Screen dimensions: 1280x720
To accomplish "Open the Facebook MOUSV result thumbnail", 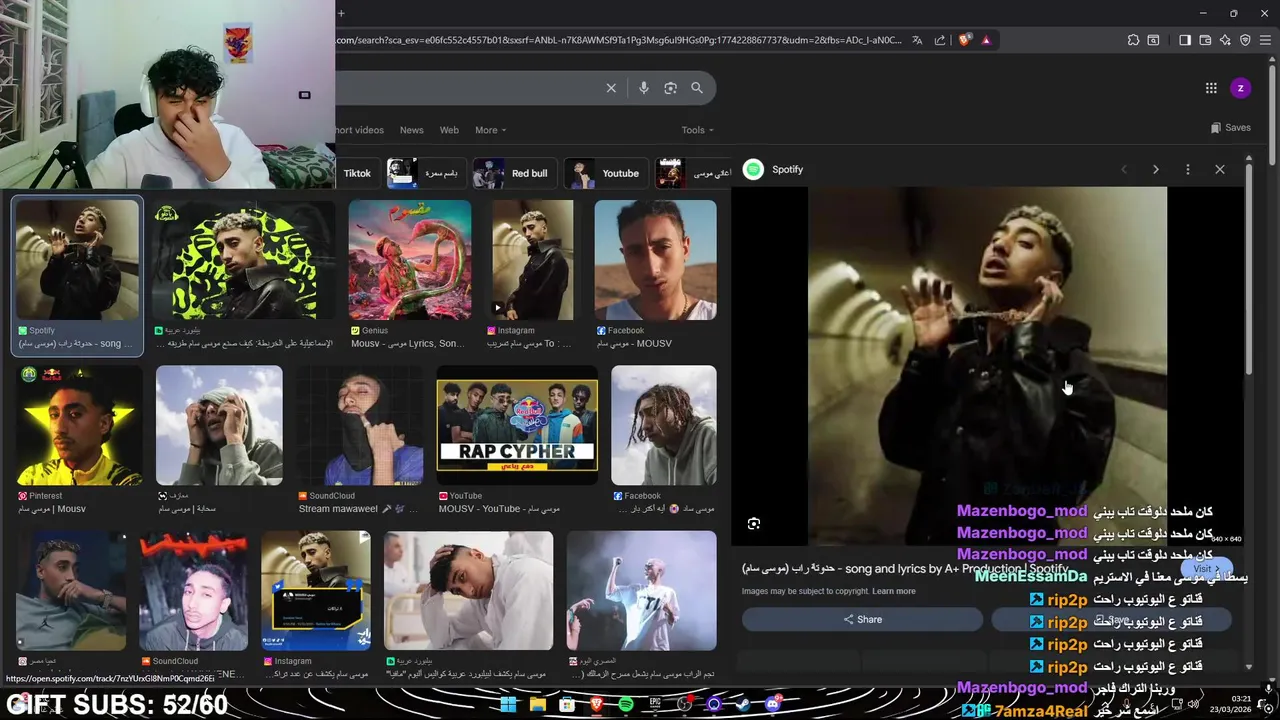I will tap(656, 260).
